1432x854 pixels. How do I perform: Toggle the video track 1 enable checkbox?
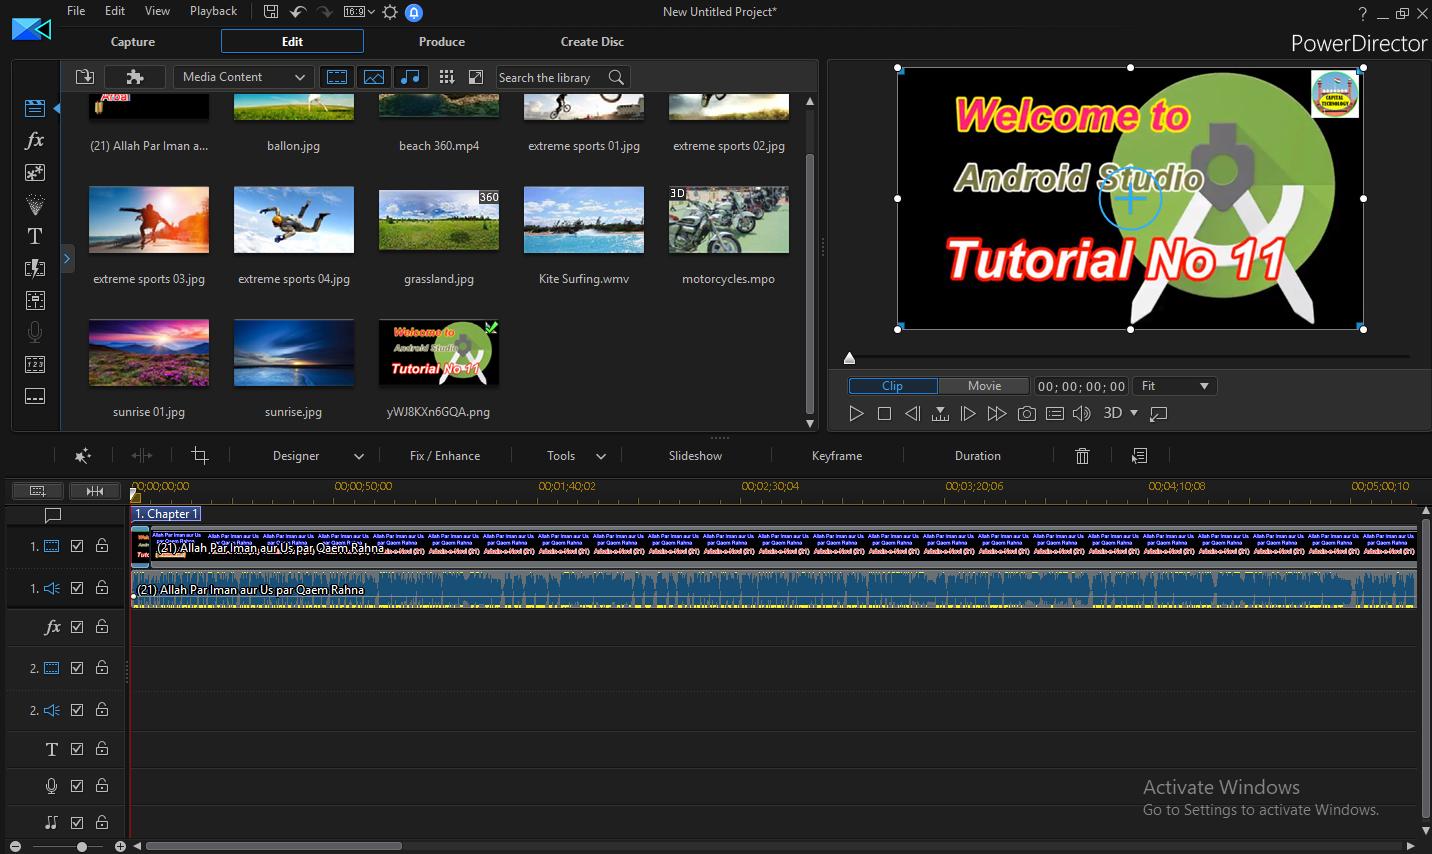tap(77, 546)
